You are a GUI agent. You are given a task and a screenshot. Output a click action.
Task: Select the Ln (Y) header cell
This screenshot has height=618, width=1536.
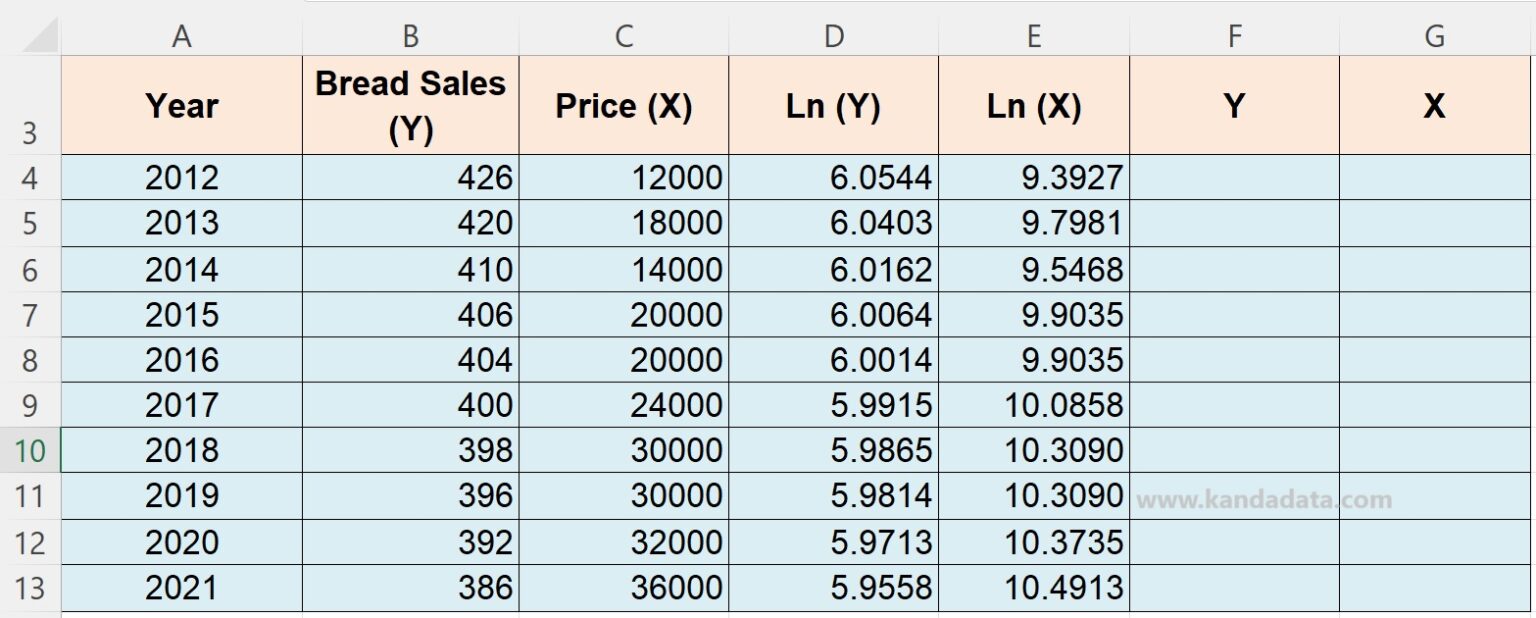click(x=833, y=104)
